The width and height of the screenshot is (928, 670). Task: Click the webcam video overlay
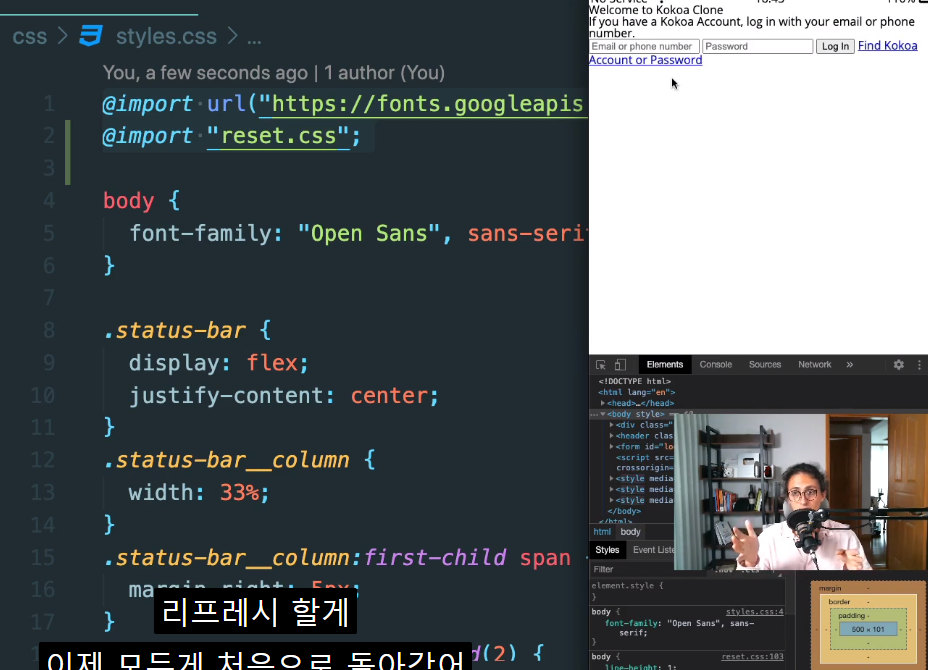point(800,492)
